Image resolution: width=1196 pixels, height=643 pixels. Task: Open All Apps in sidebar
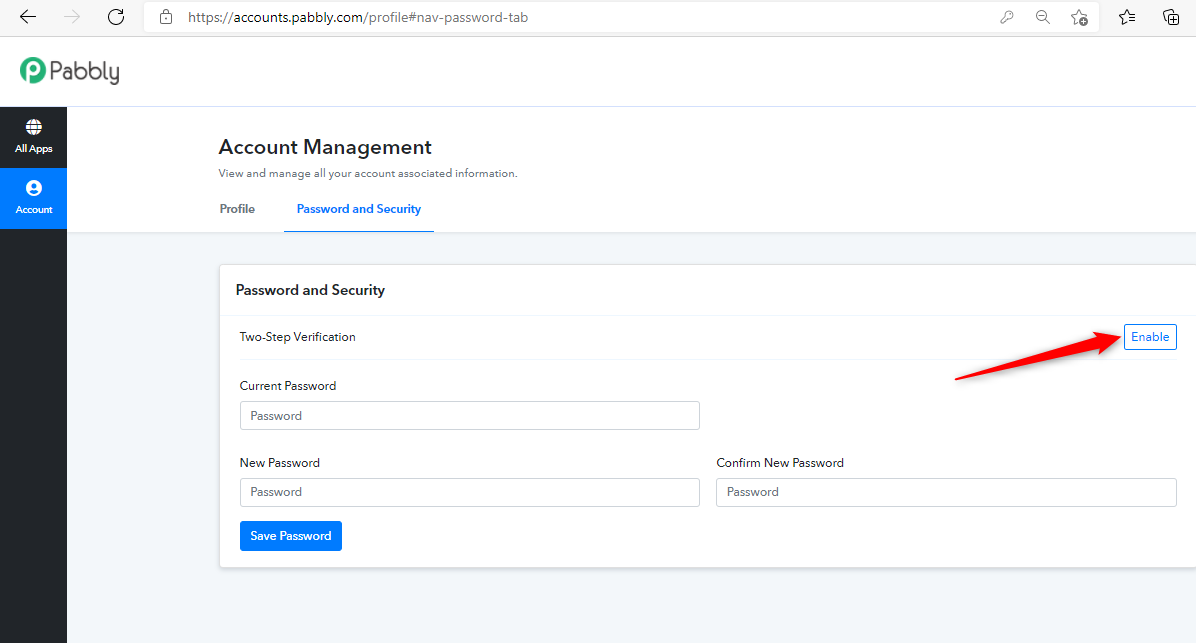(x=34, y=137)
